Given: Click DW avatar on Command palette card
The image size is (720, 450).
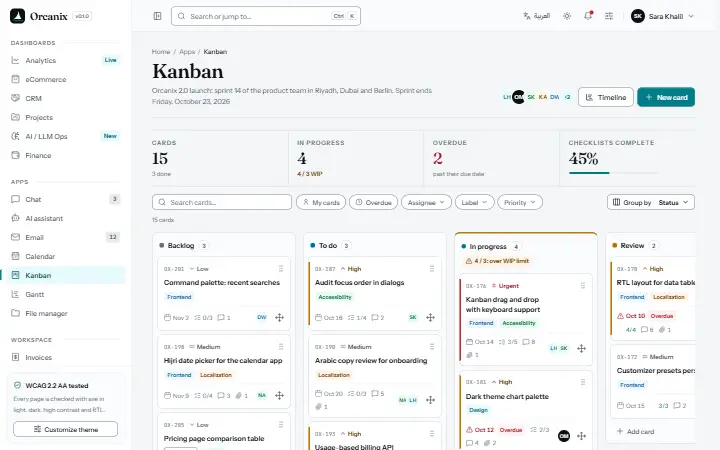Looking at the screenshot, I should coord(261,317).
